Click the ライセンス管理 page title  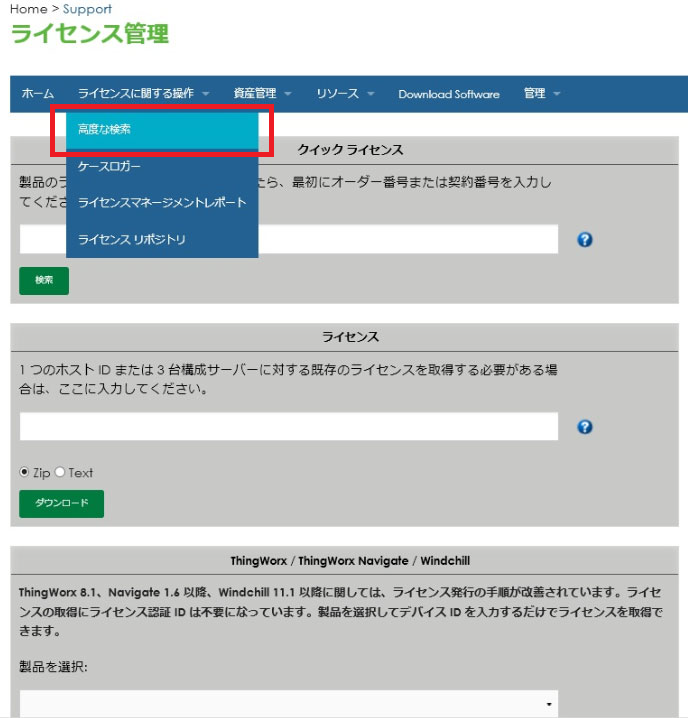[x=90, y=34]
